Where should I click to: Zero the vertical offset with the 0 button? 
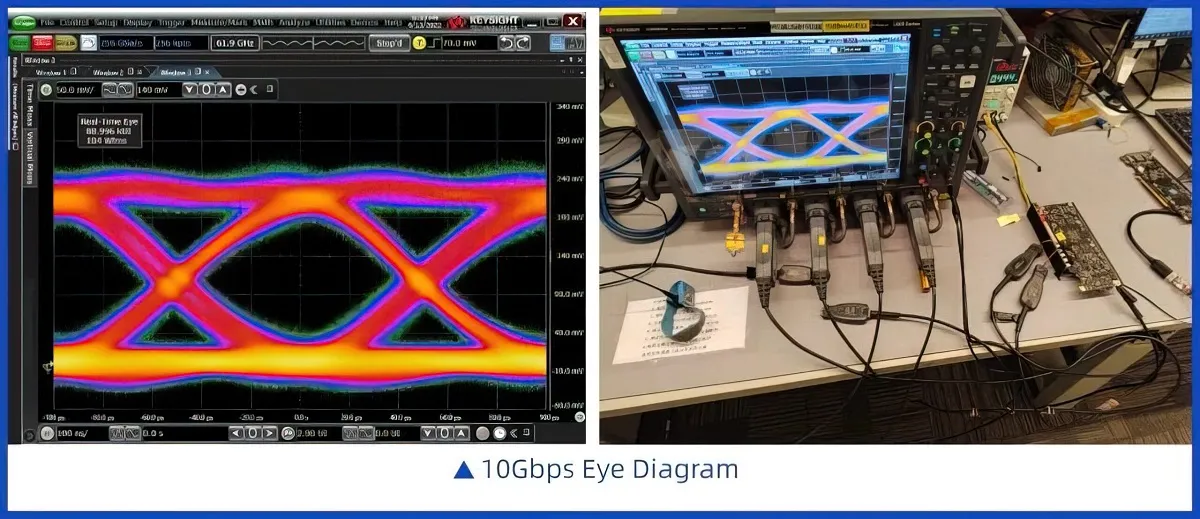coord(207,90)
